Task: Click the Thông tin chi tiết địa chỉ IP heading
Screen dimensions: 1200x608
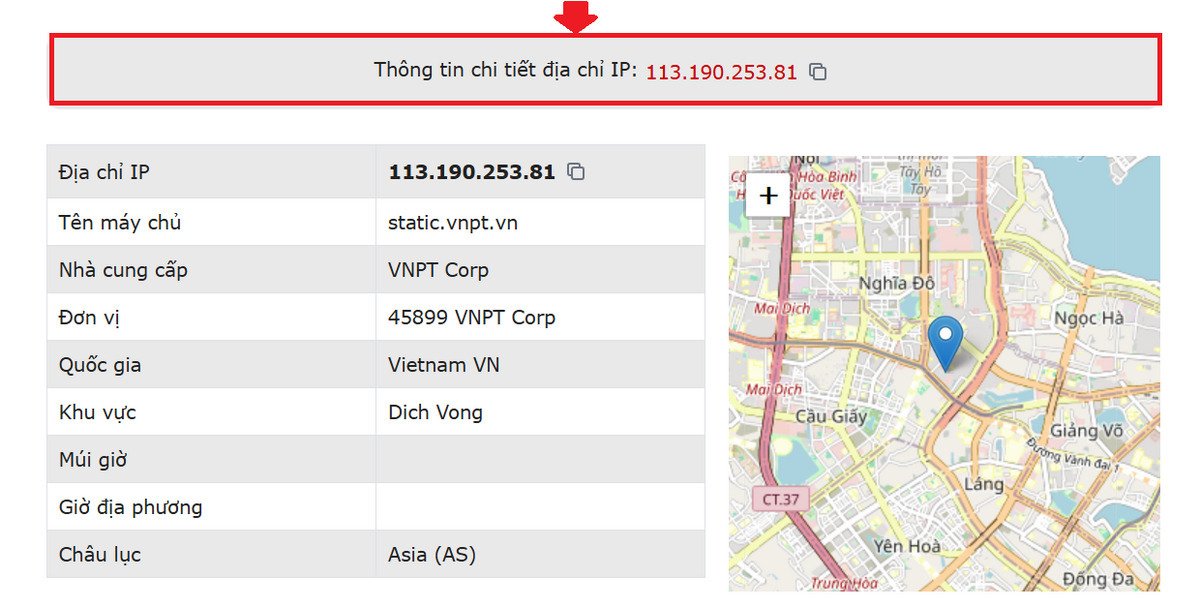Action: coord(505,70)
